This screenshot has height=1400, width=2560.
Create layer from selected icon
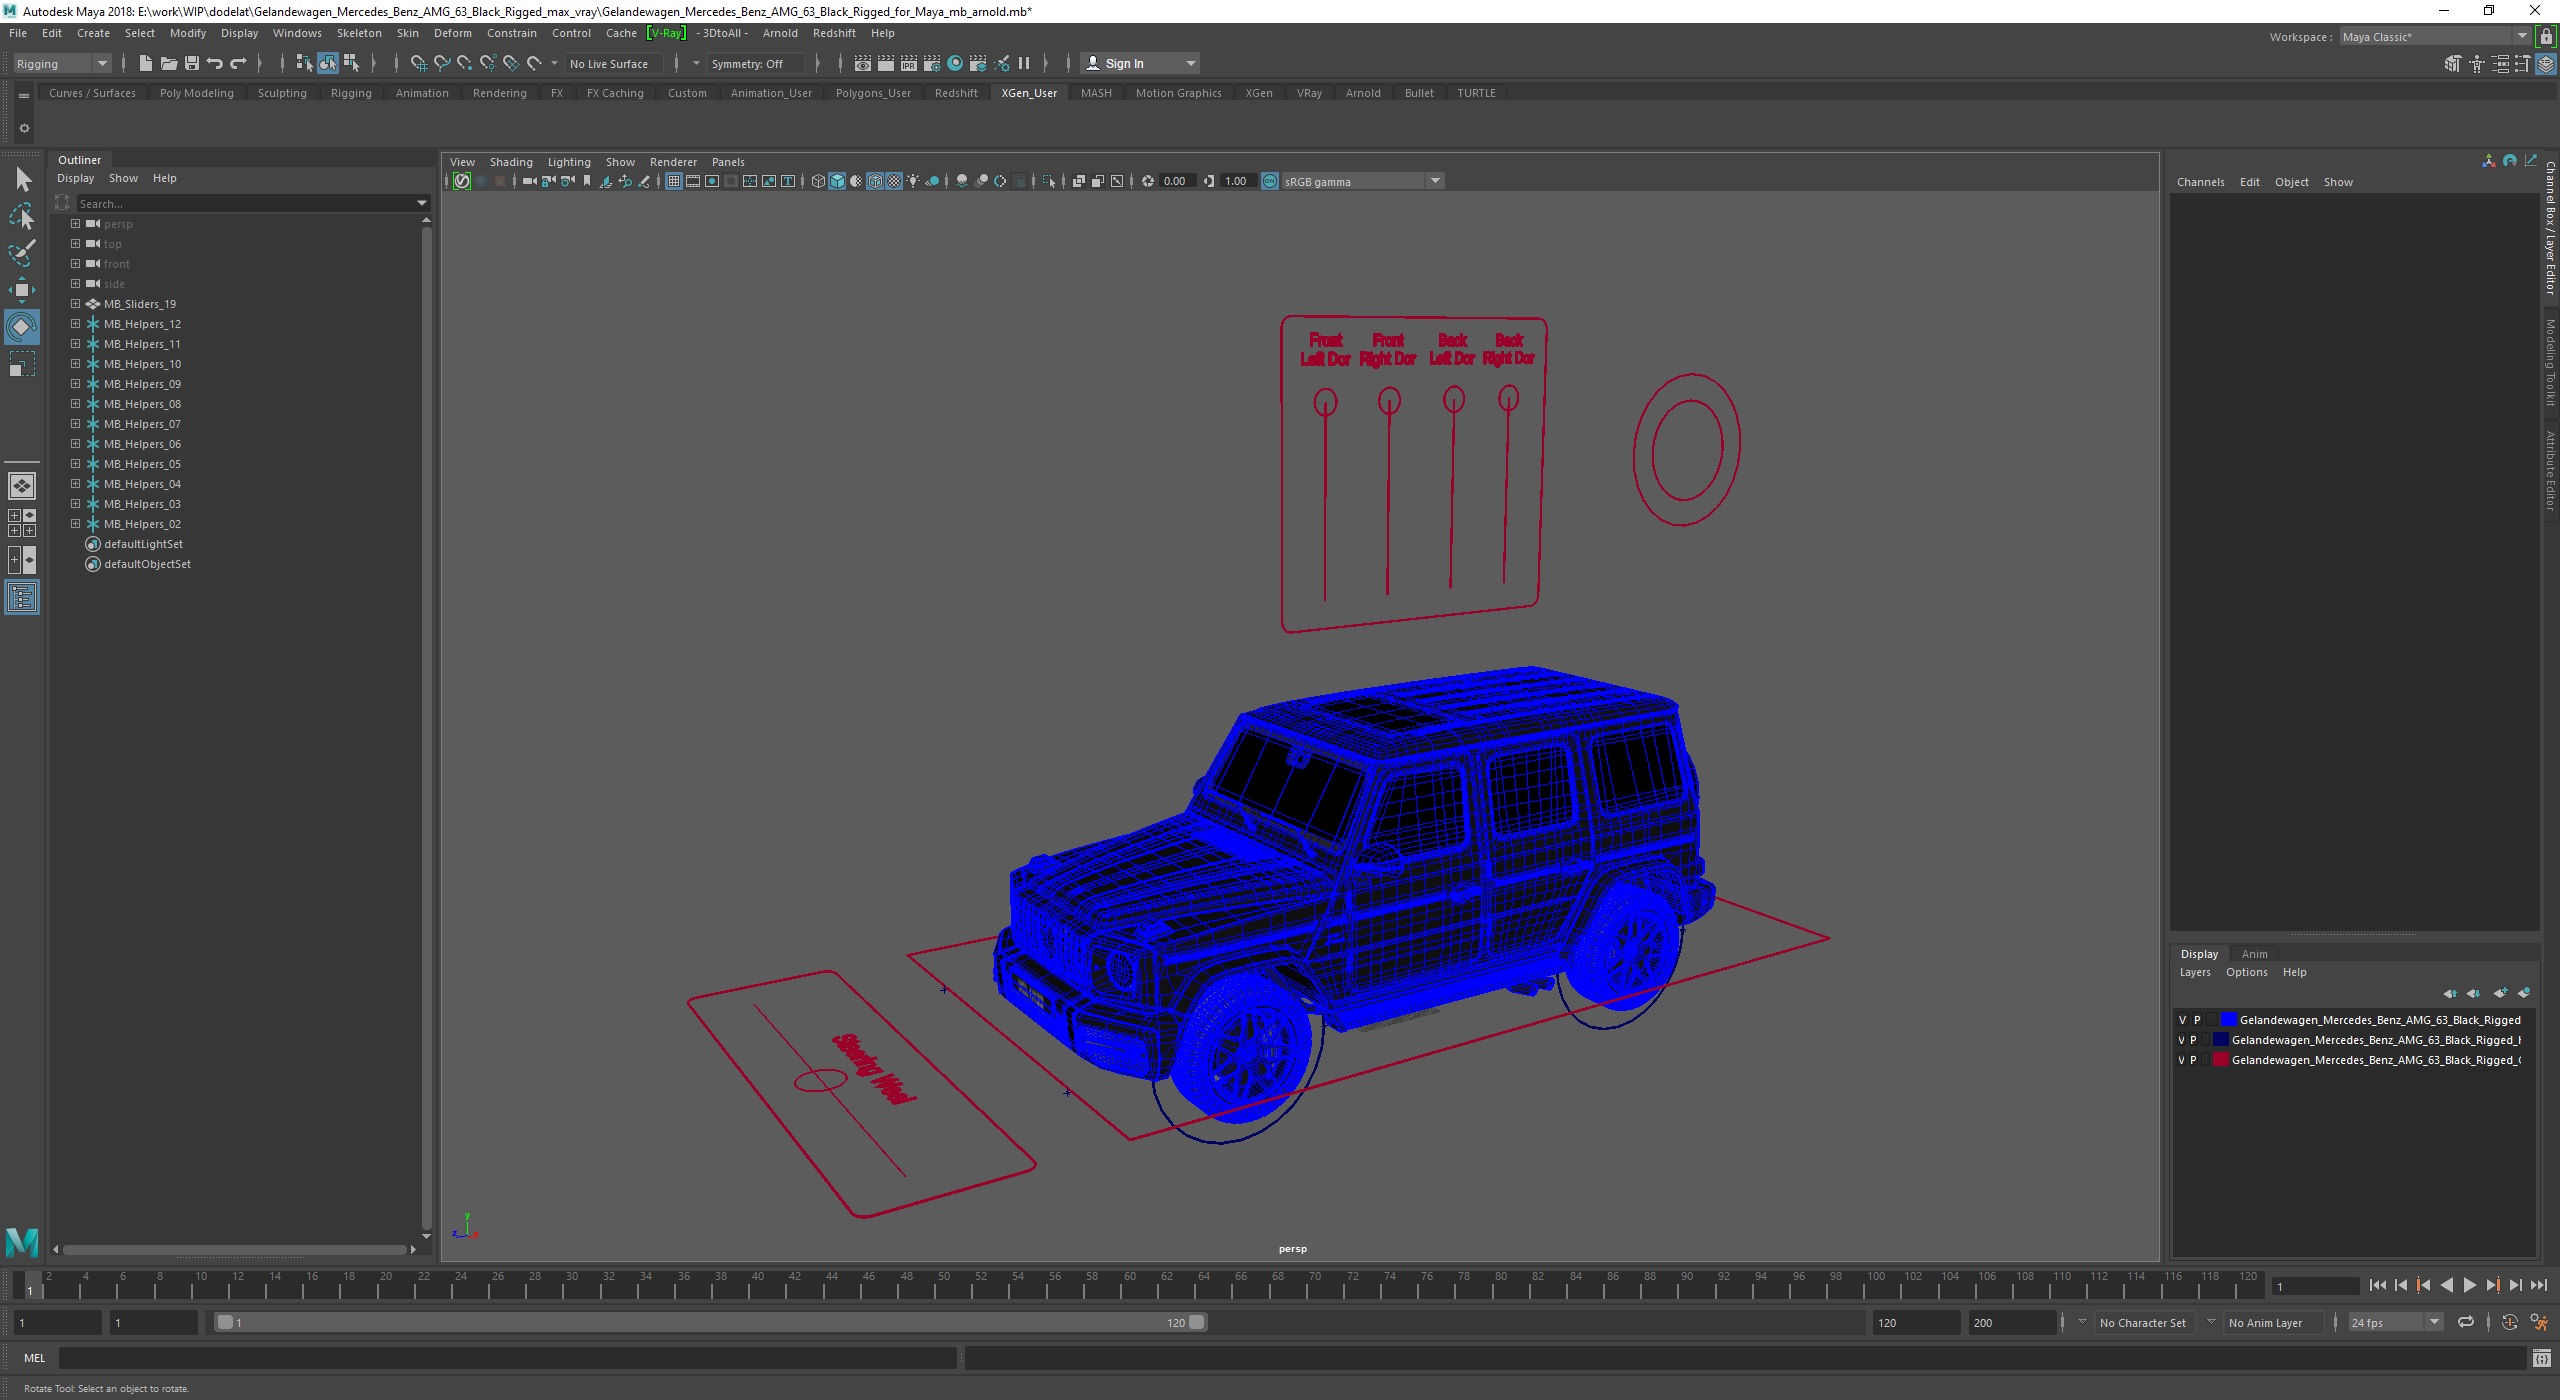[2524, 993]
